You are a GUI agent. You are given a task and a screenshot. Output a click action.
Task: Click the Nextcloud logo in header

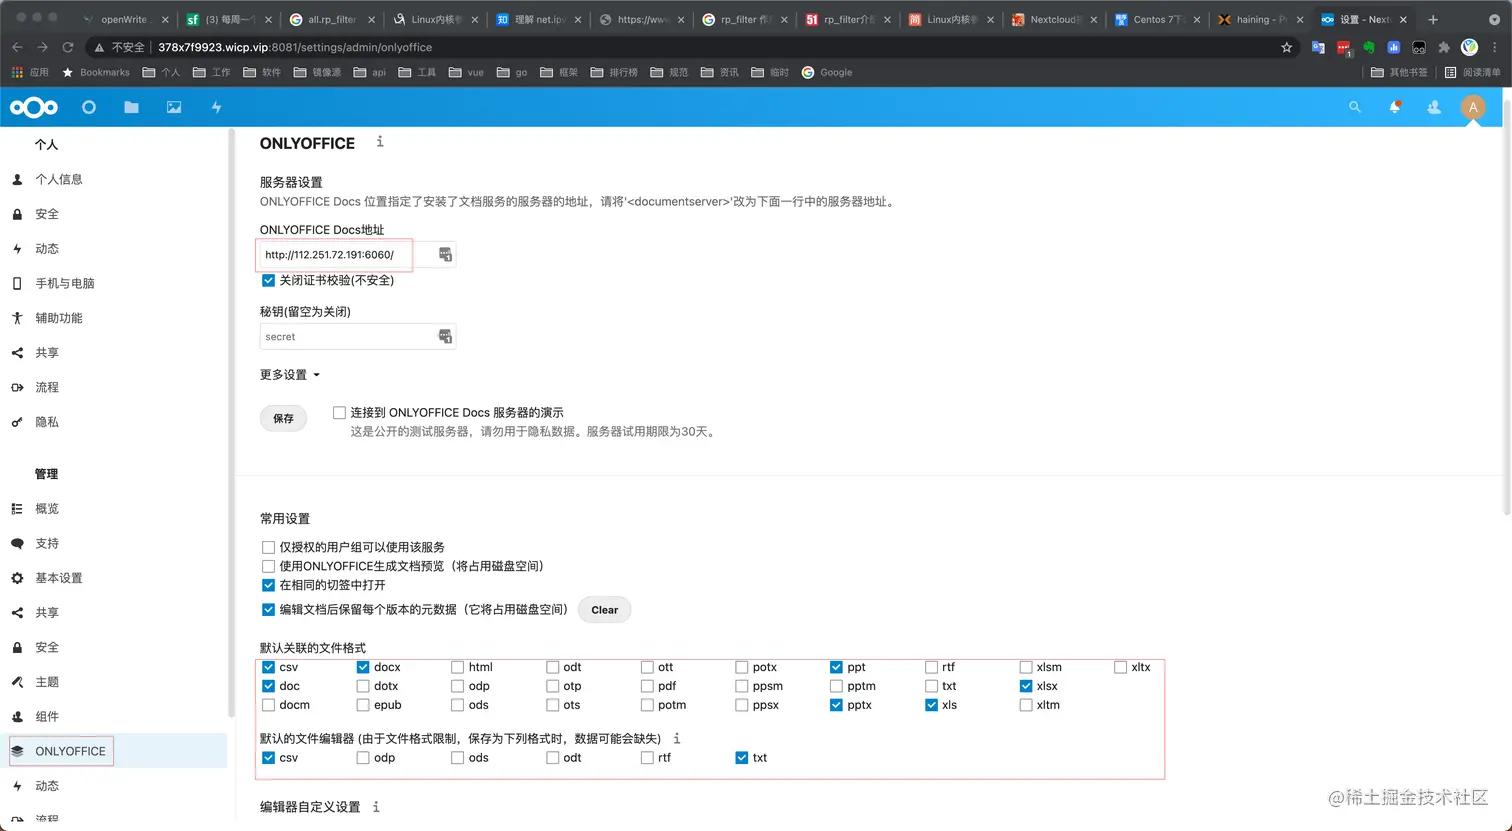(x=34, y=107)
